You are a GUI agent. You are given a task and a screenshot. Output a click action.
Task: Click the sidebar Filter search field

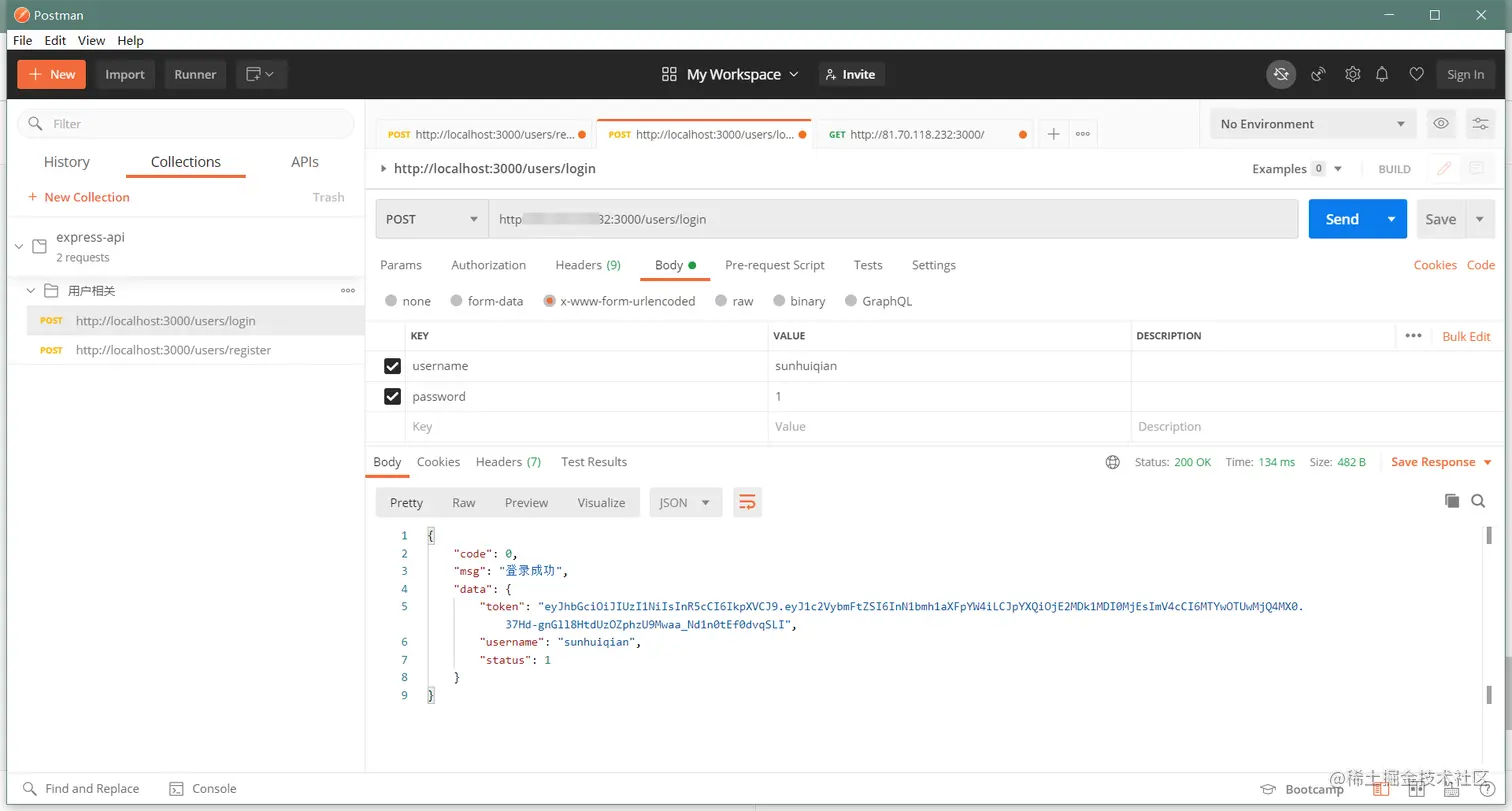[186, 124]
